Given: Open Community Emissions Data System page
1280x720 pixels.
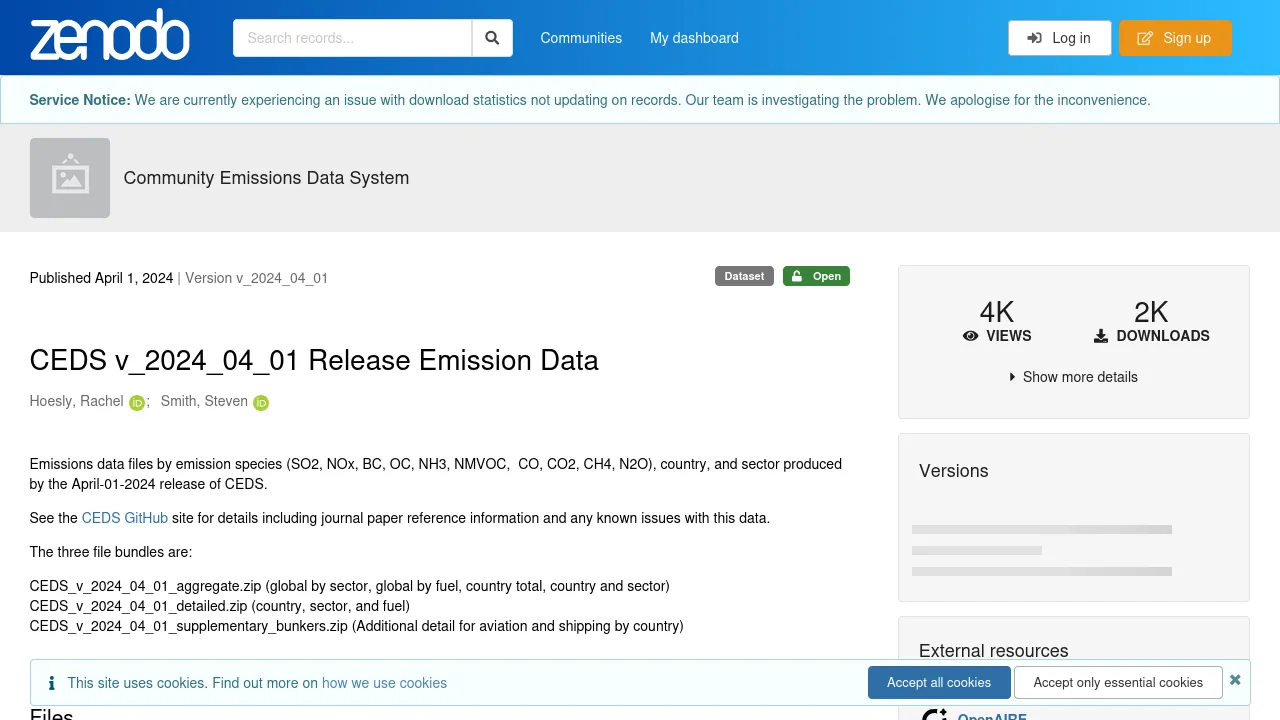Looking at the screenshot, I should (266, 178).
